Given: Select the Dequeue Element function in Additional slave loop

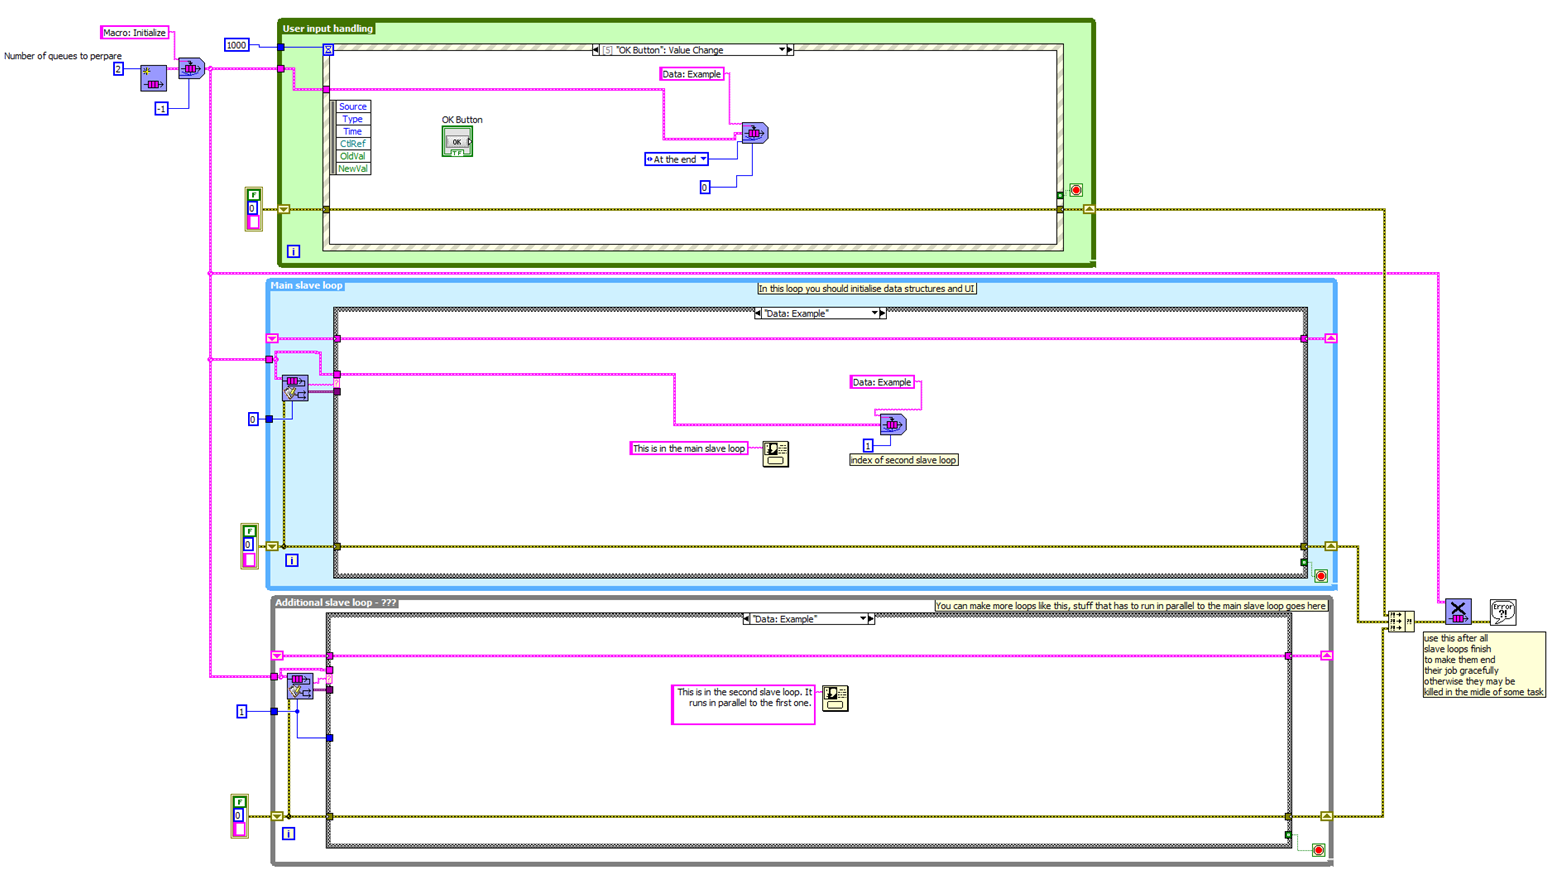Looking at the screenshot, I should [x=300, y=686].
